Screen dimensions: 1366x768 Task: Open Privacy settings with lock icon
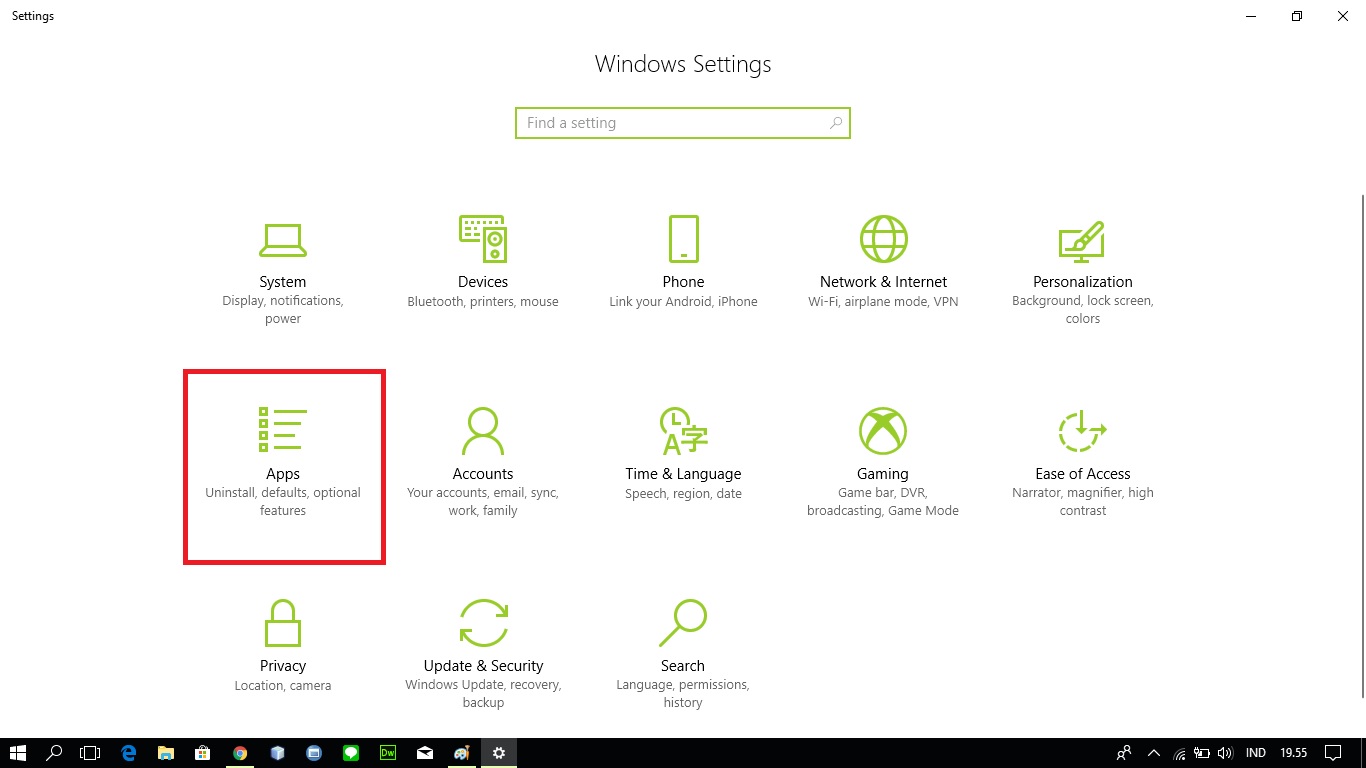point(283,643)
